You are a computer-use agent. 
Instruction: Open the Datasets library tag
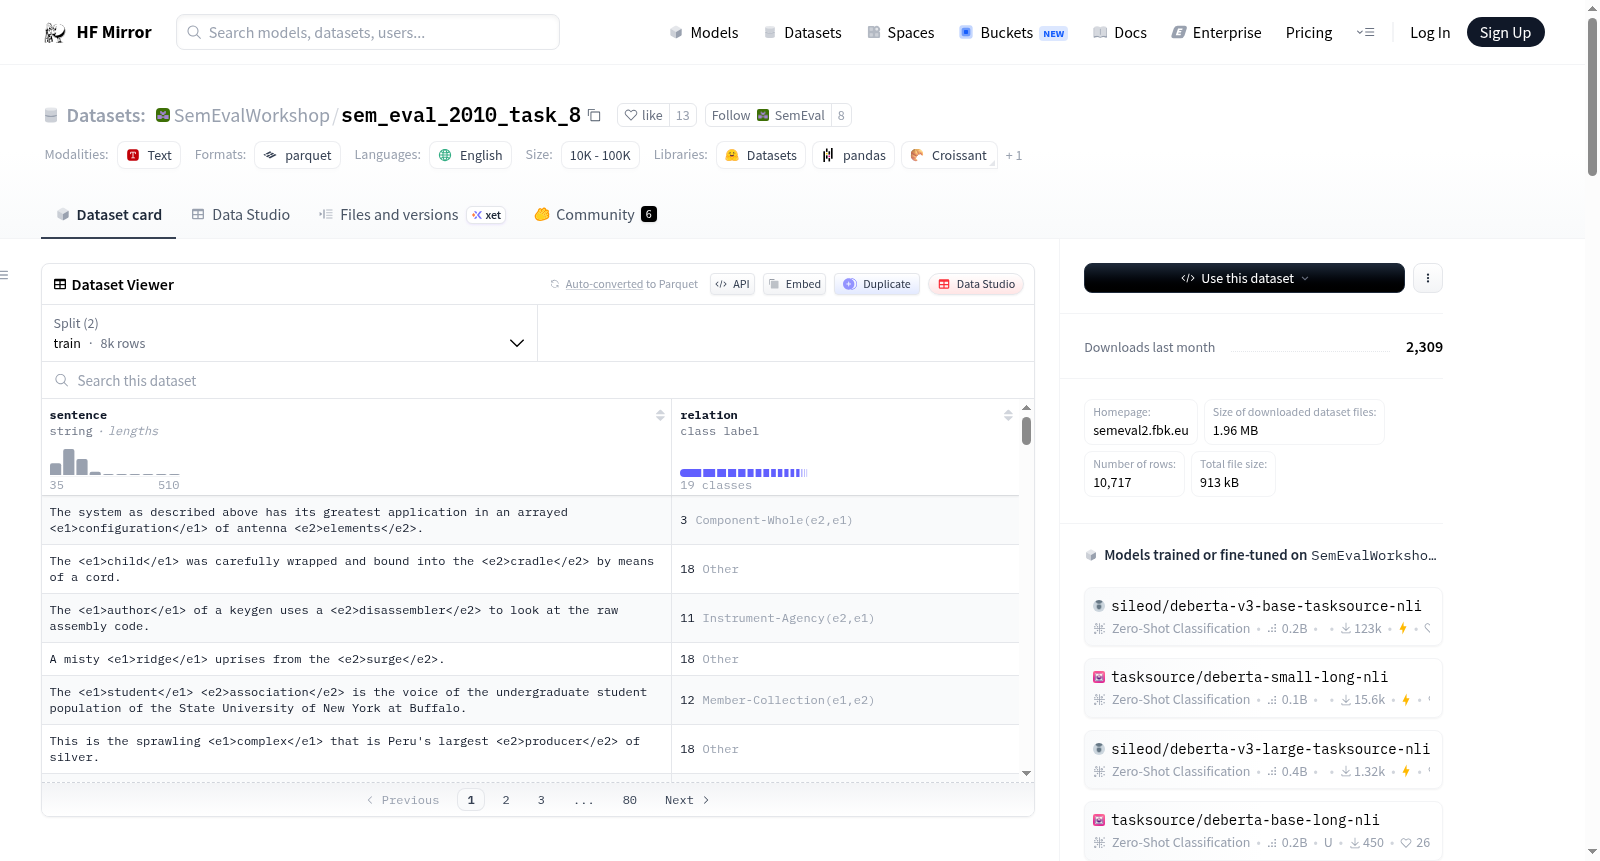761,155
